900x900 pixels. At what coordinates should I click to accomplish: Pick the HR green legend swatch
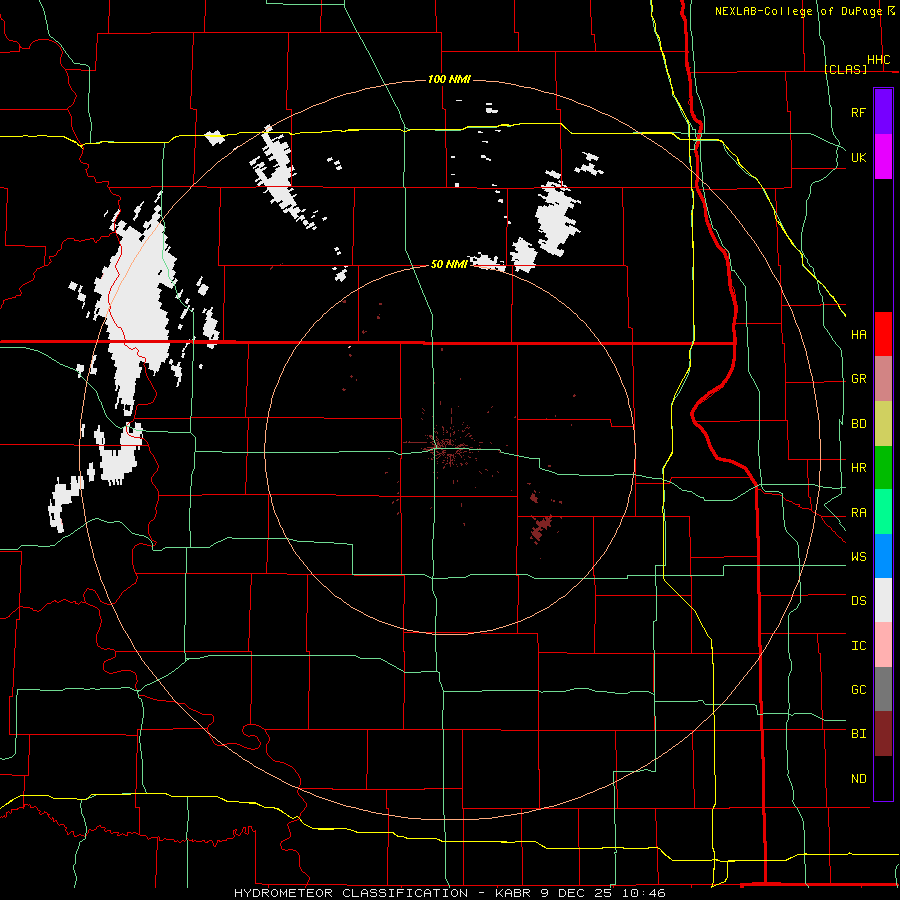(883, 468)
